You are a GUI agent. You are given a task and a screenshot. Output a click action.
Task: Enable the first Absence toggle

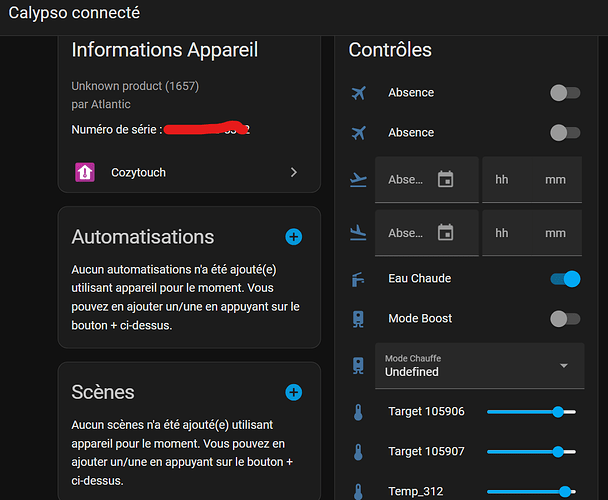tap(564, 93)
